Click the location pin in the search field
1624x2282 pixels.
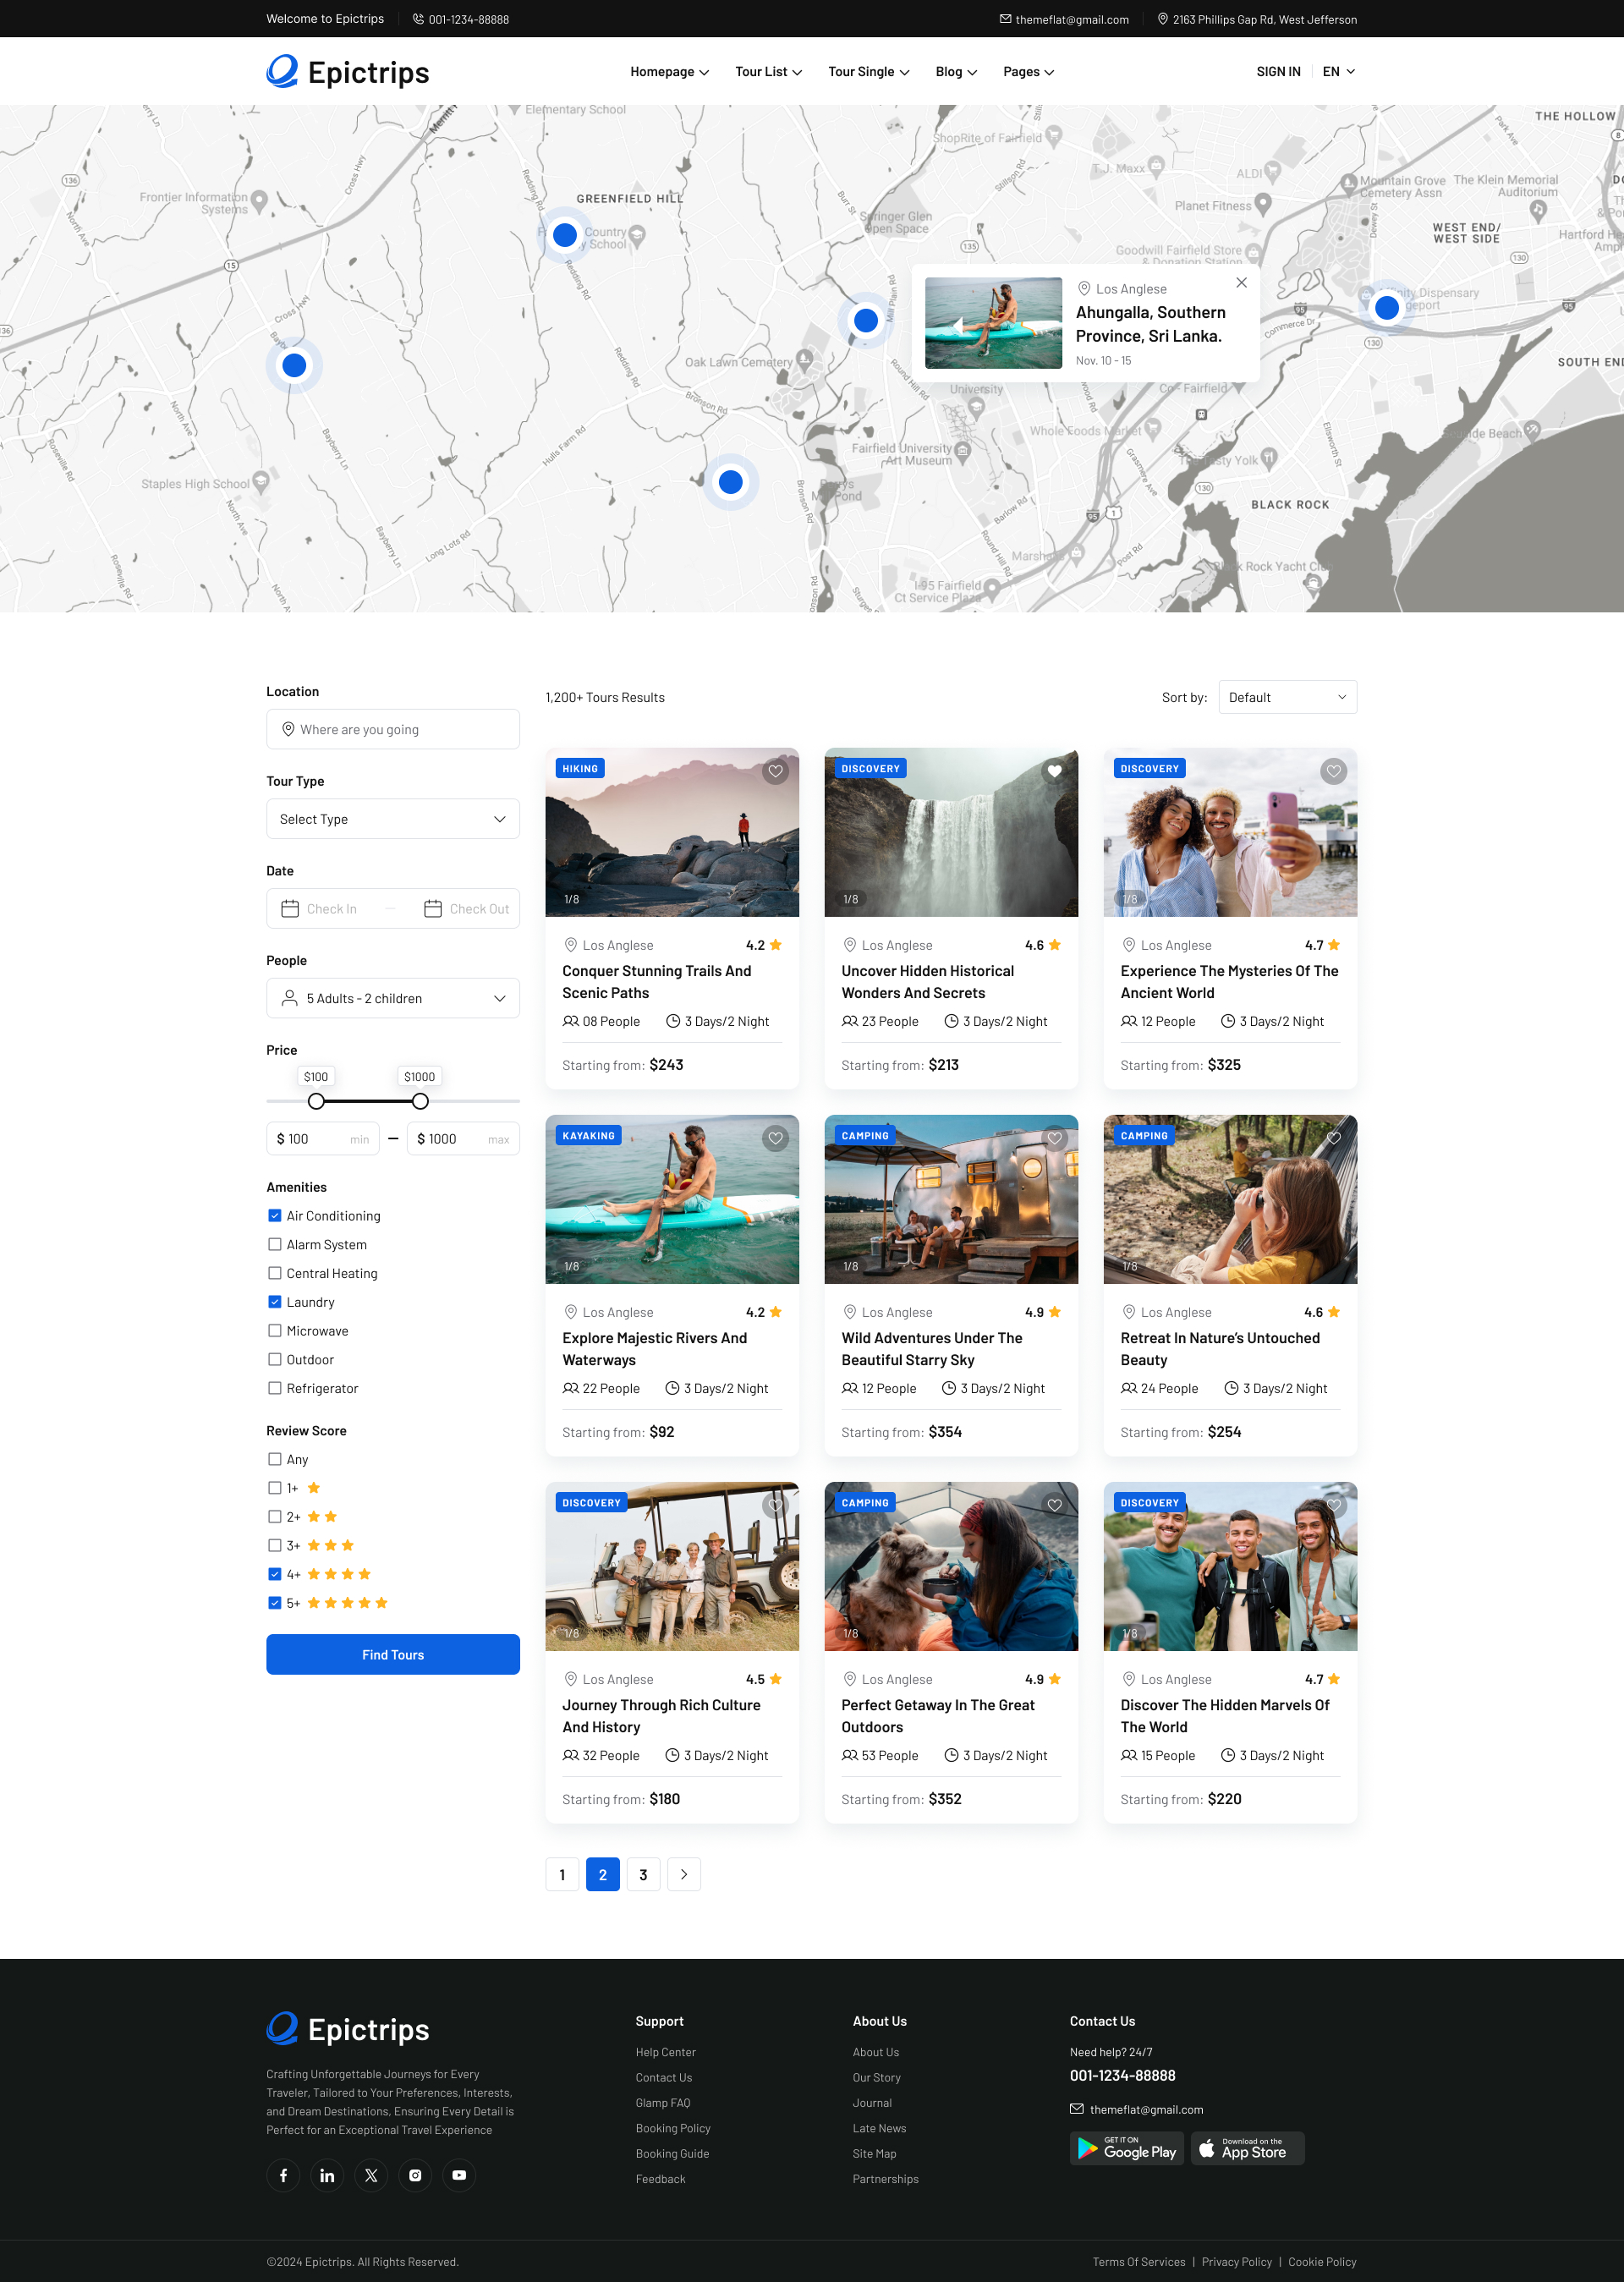pos(289,729)
